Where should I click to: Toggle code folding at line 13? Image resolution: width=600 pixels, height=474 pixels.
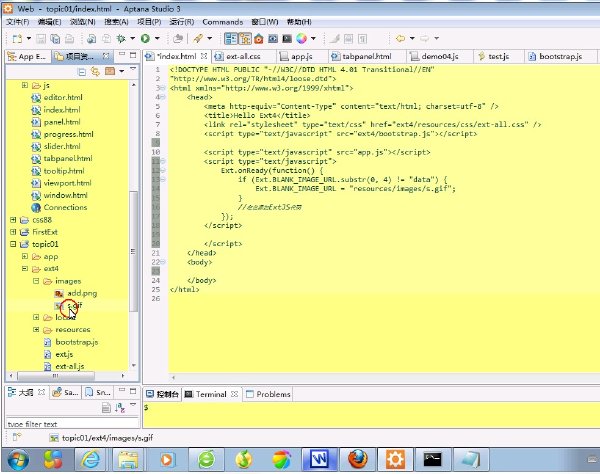click(x=163, y=179)
